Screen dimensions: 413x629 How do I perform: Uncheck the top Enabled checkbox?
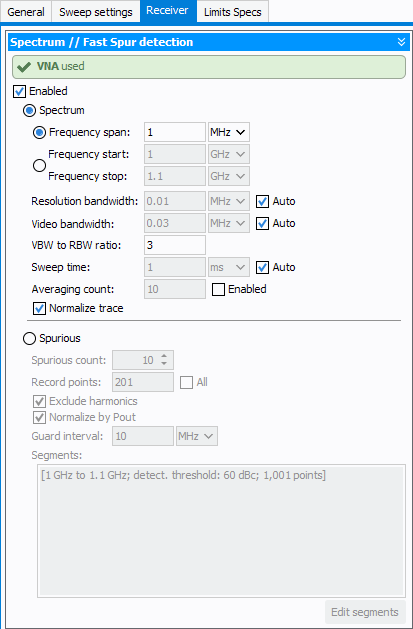point(20,91)
